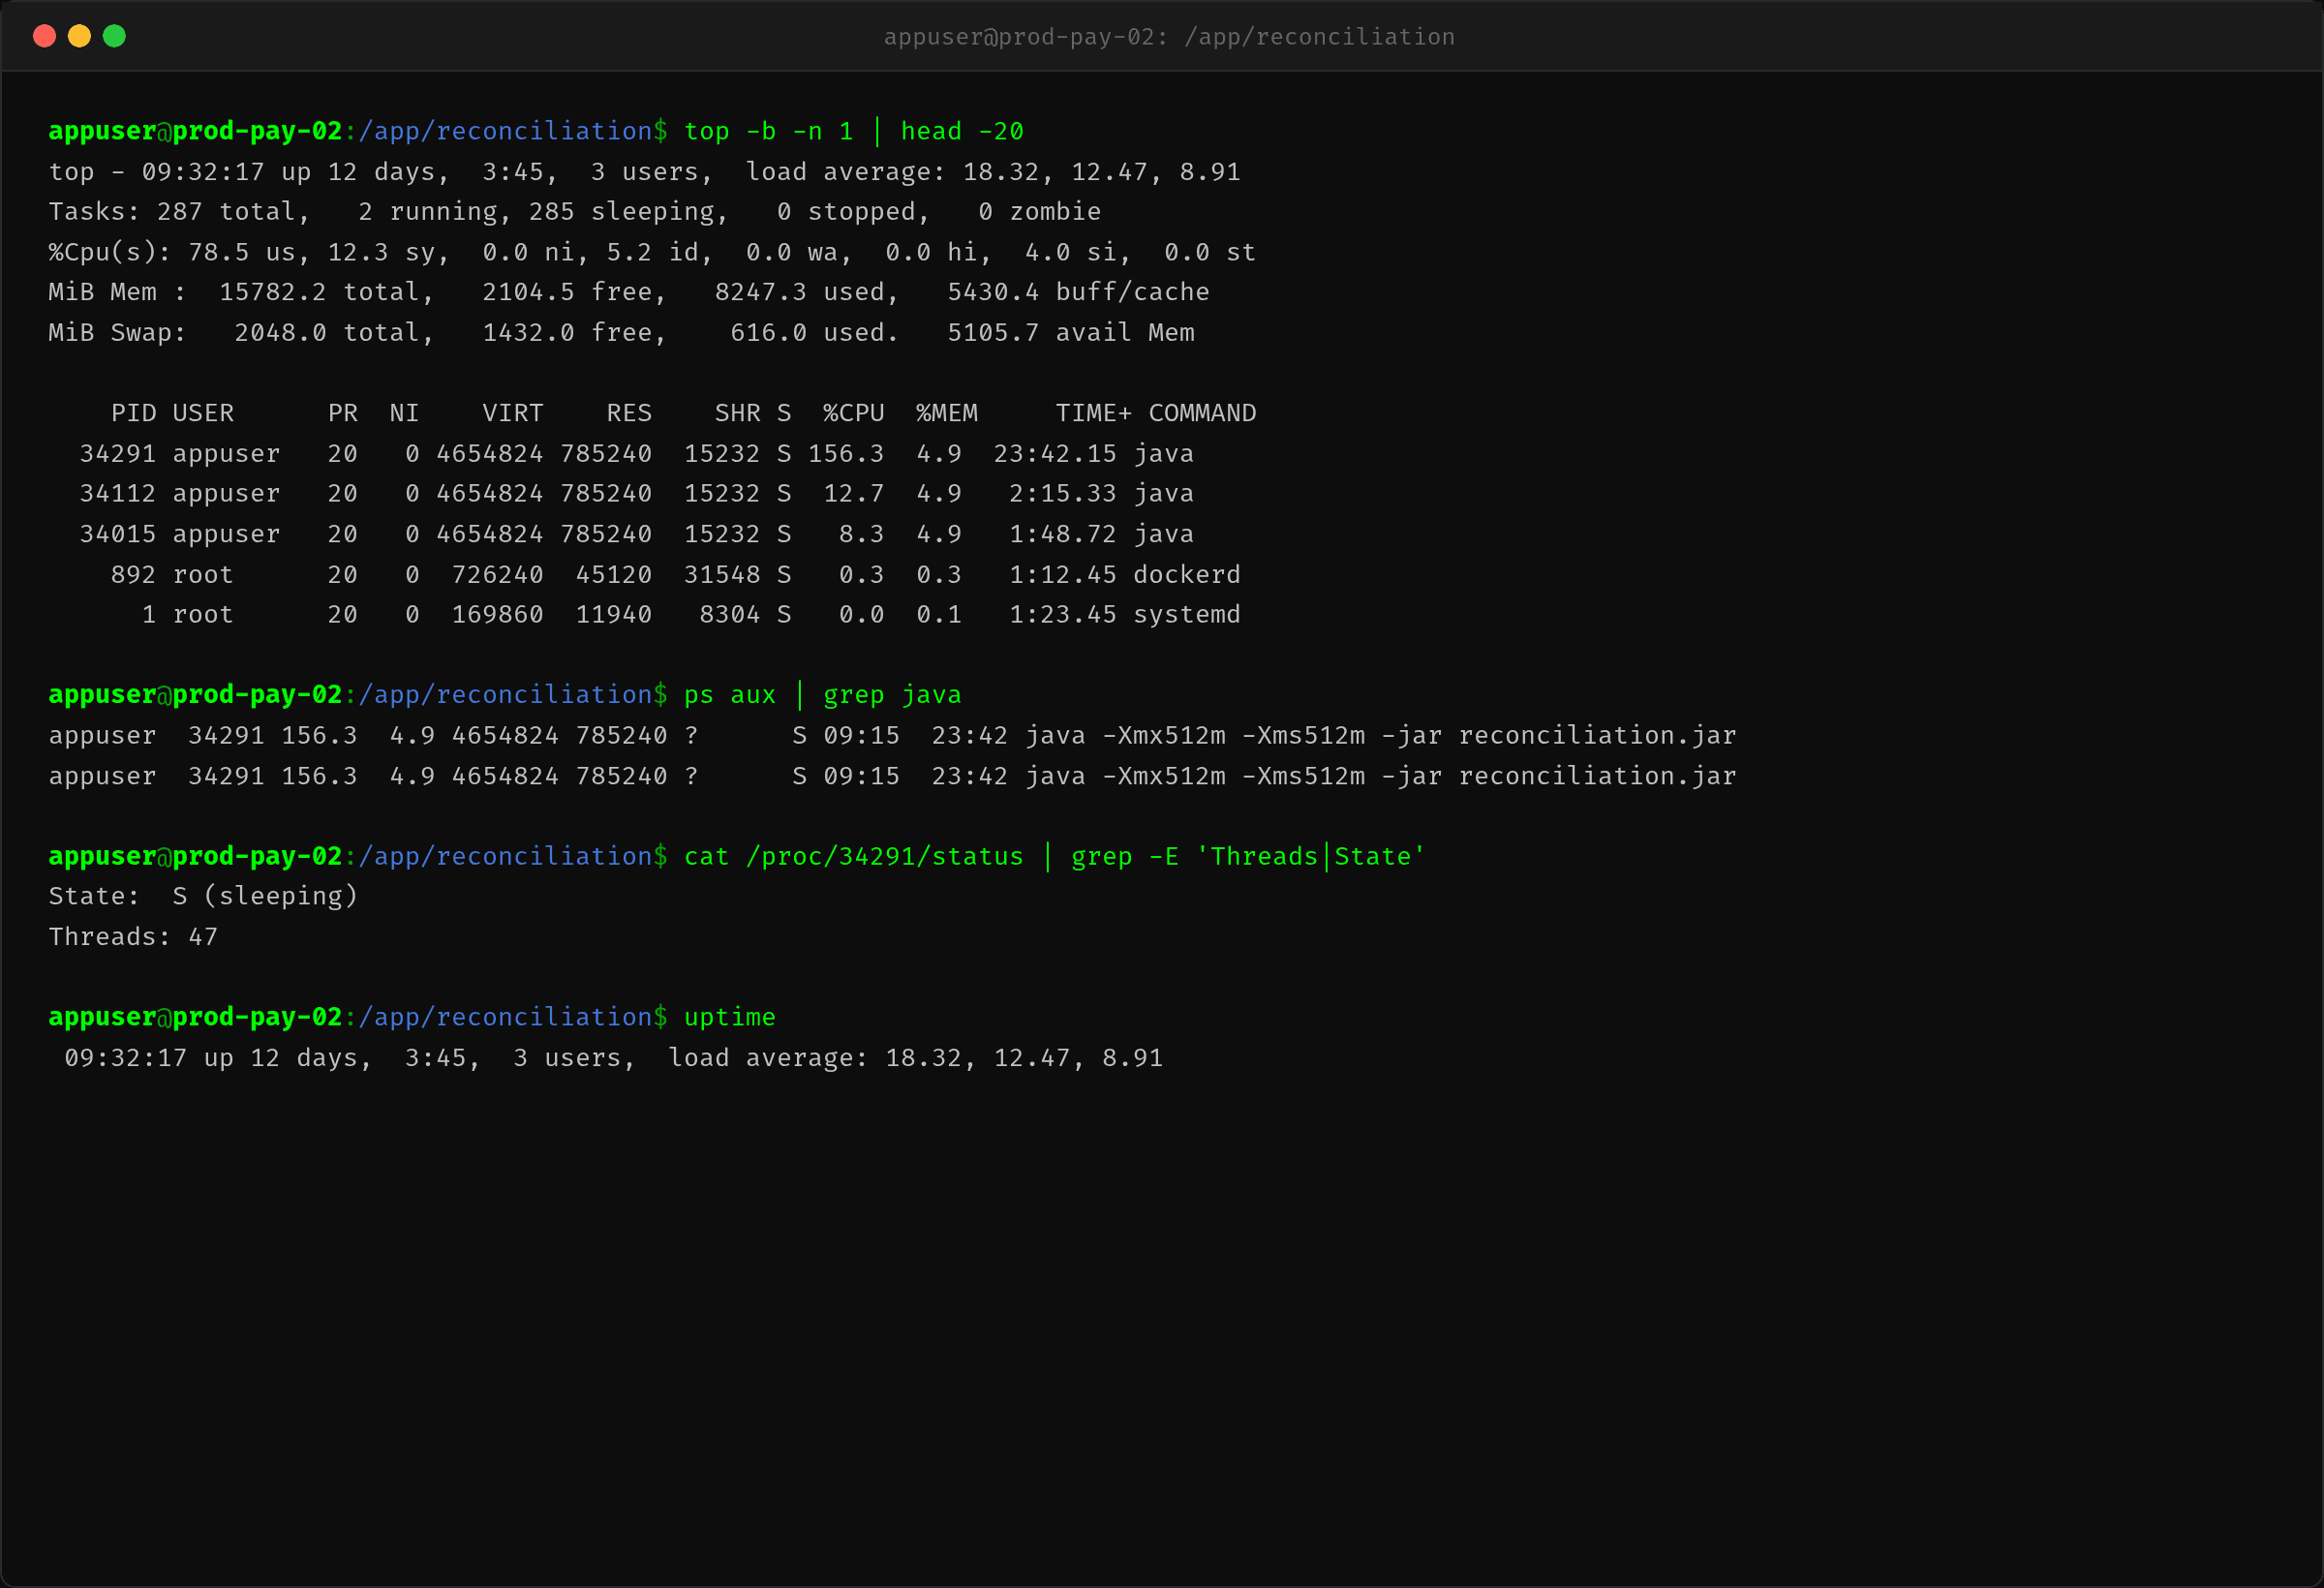Click the 156.3 %CPU value in the top table
This screenshot has height=1588, width=2324.
coord(845,454)
